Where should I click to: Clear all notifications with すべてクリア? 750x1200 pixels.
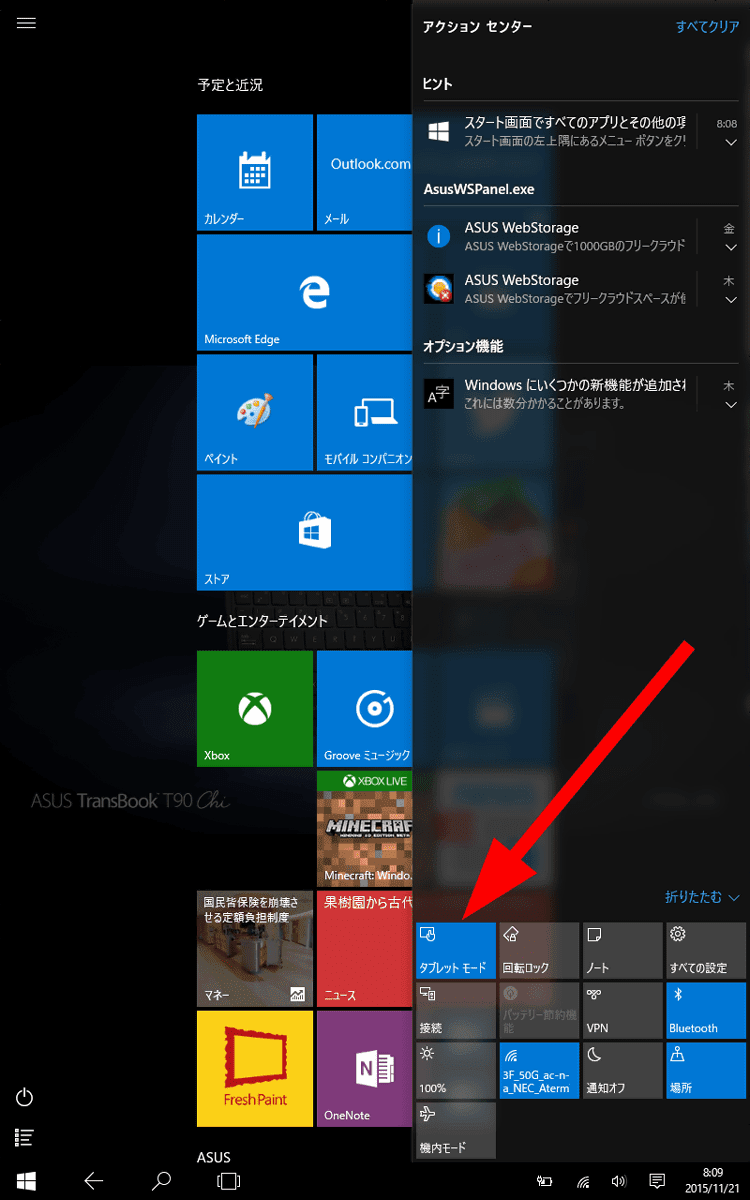[x=707, y=27]
